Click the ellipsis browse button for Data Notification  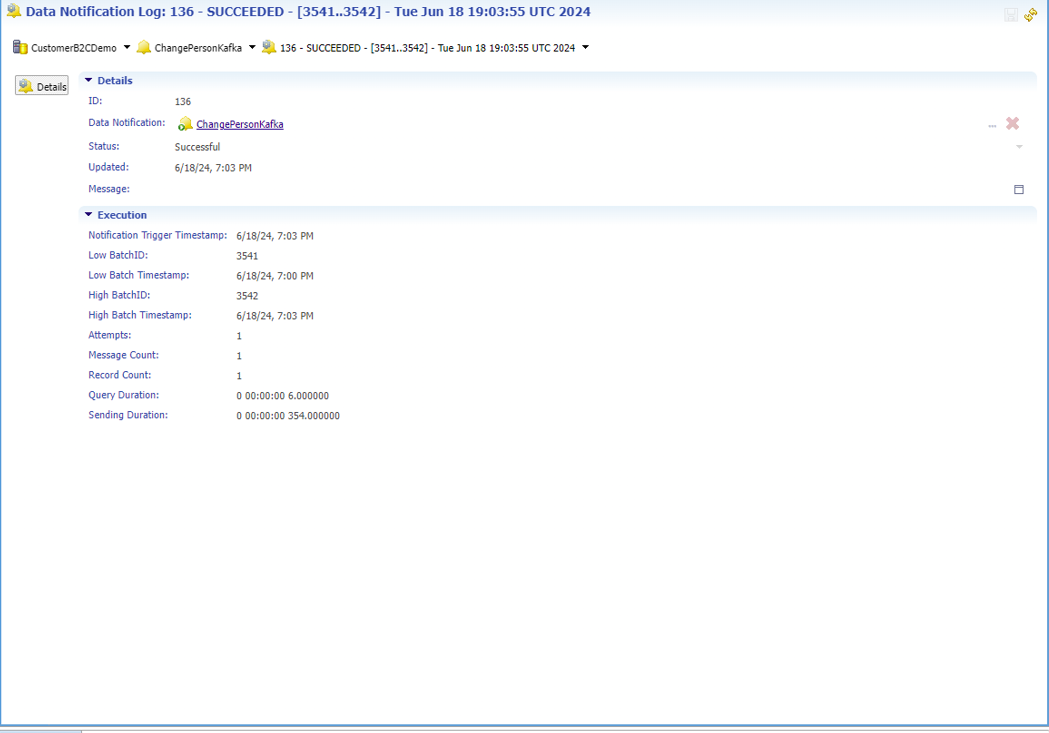(x=992, y=126)
